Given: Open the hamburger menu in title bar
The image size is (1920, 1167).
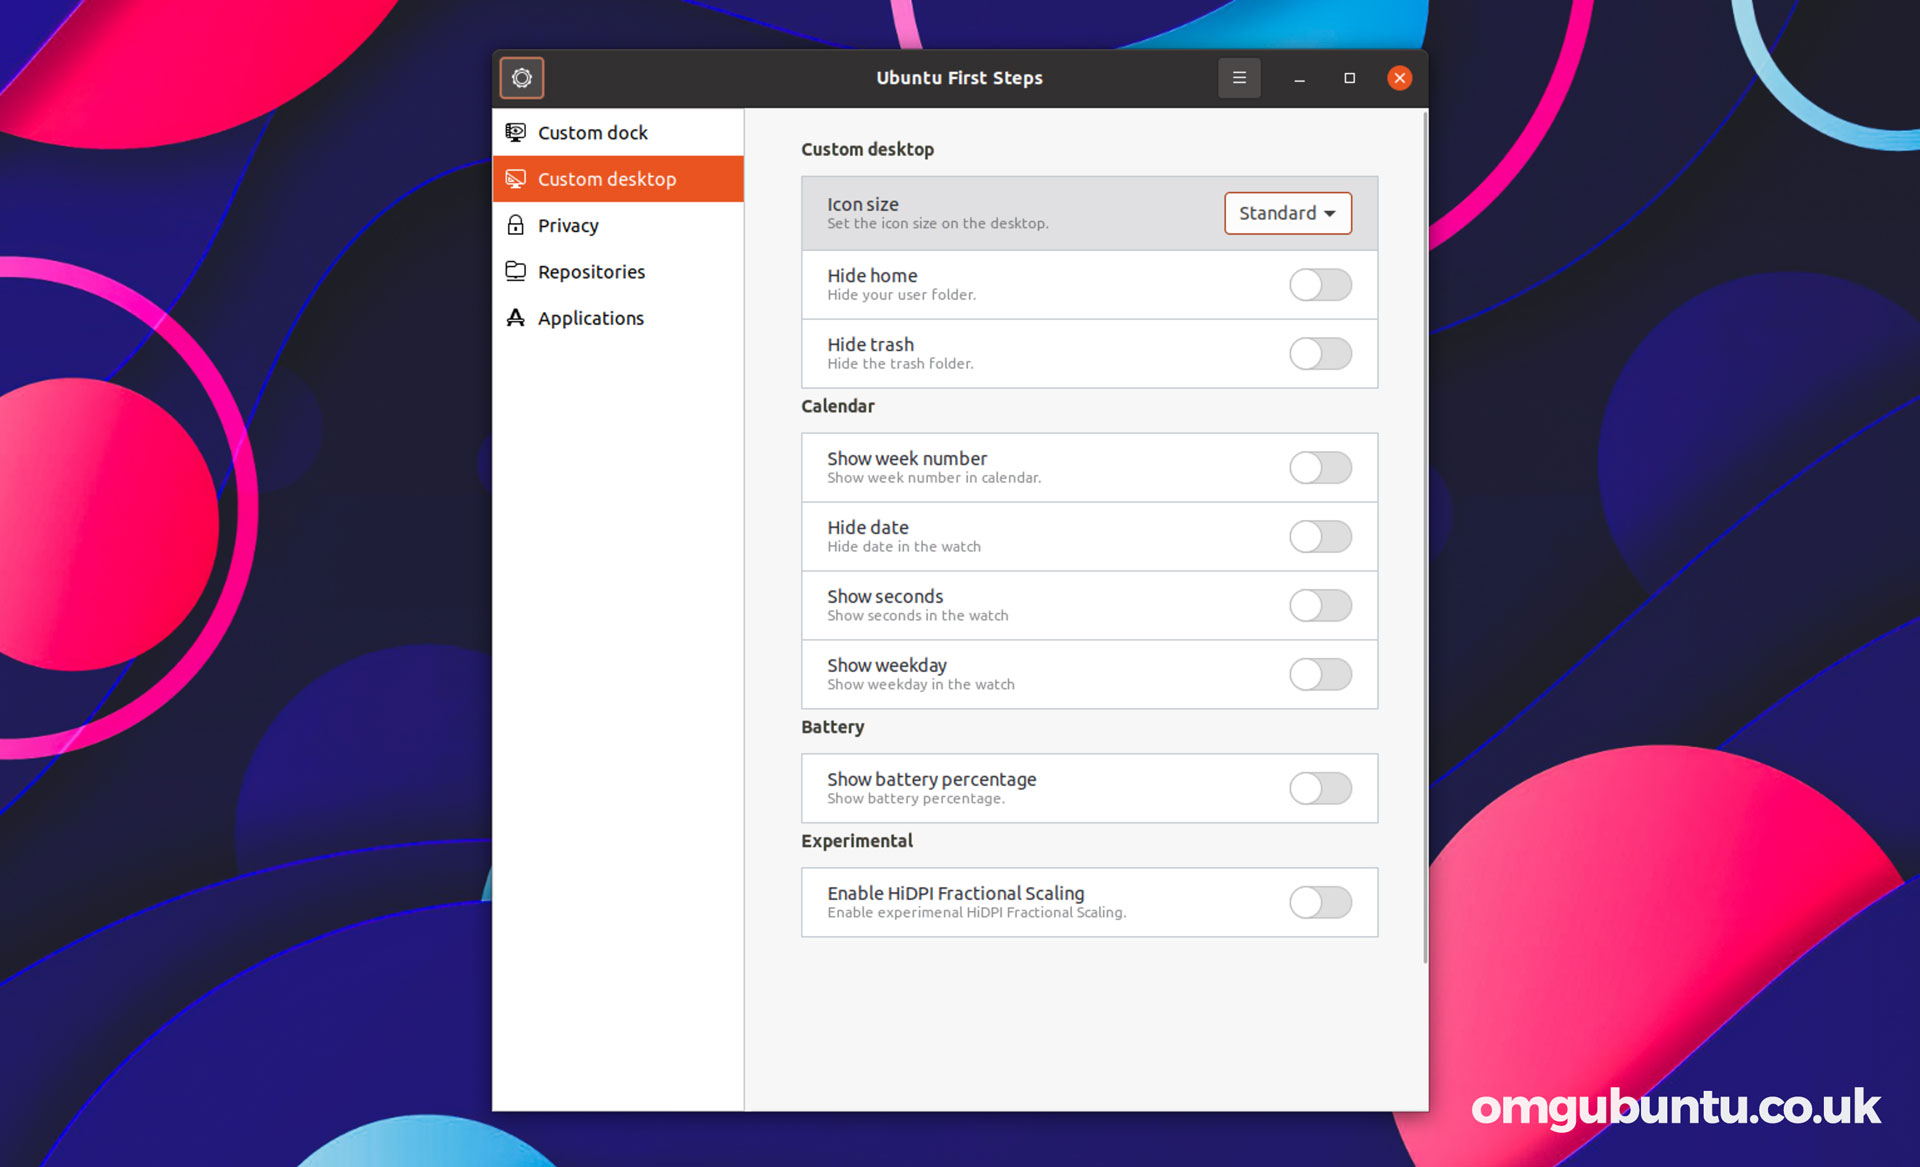Looking at the screenshot, I should (1239, 78).
